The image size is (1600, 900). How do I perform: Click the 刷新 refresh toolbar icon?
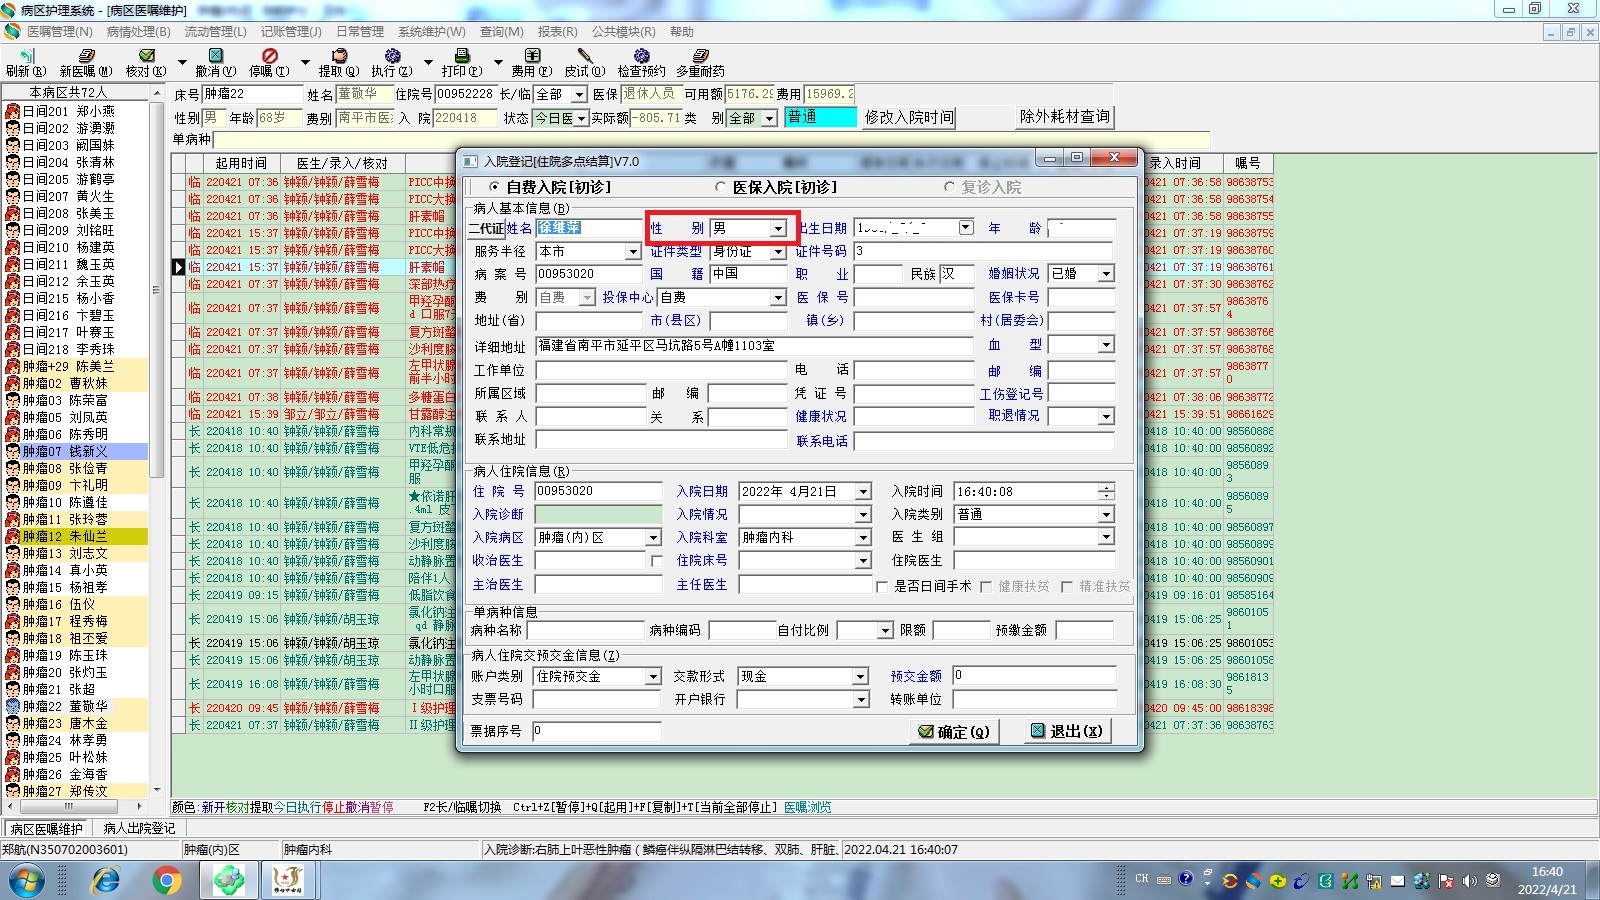coord(26,62)
